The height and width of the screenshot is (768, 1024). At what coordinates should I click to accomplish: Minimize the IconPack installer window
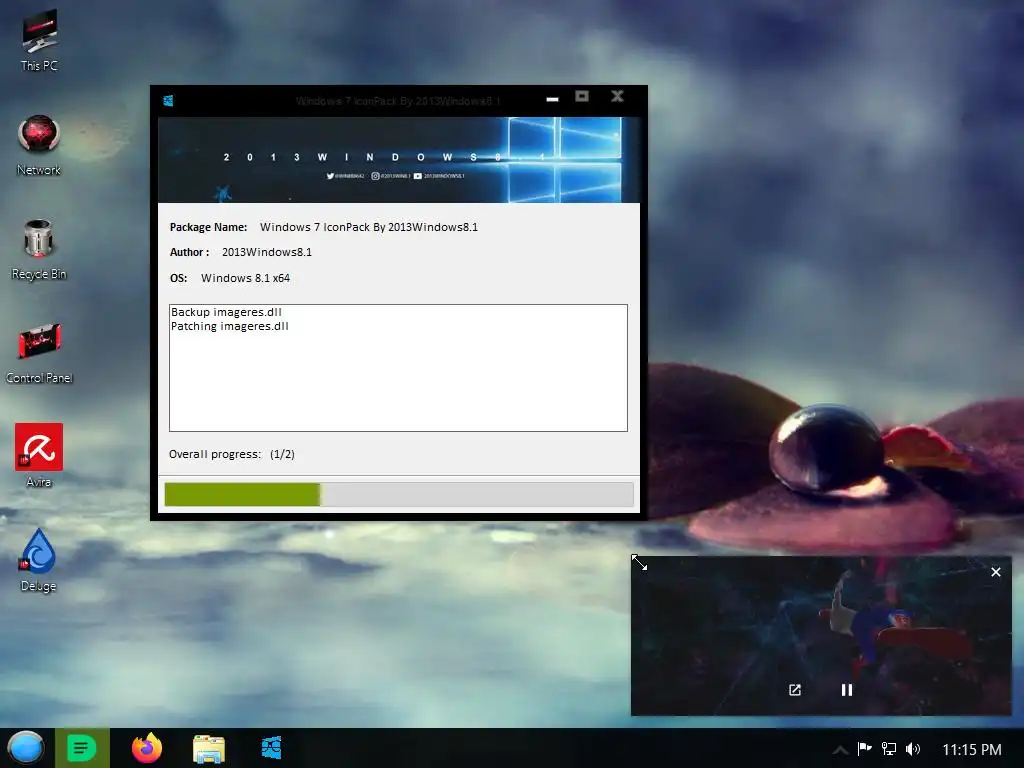click(x=552, y=99)
